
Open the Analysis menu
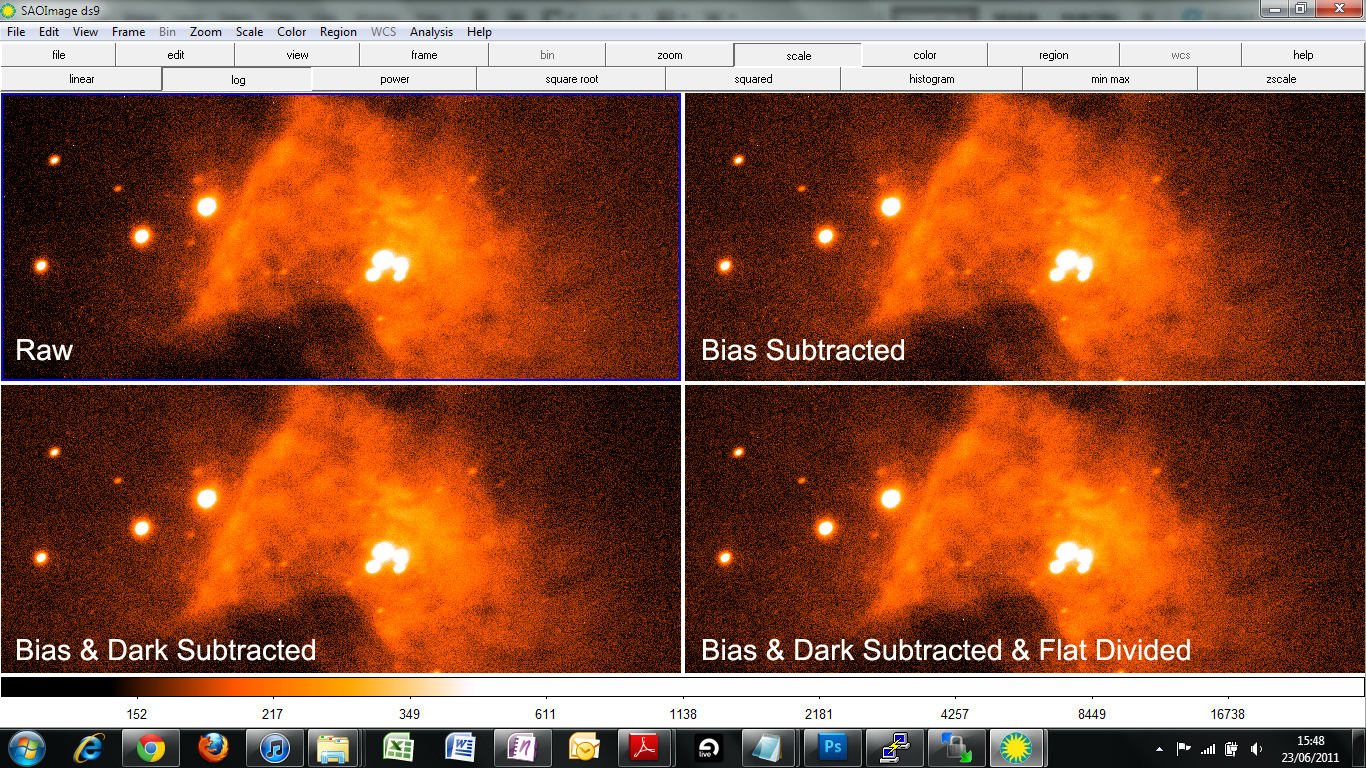431,32
